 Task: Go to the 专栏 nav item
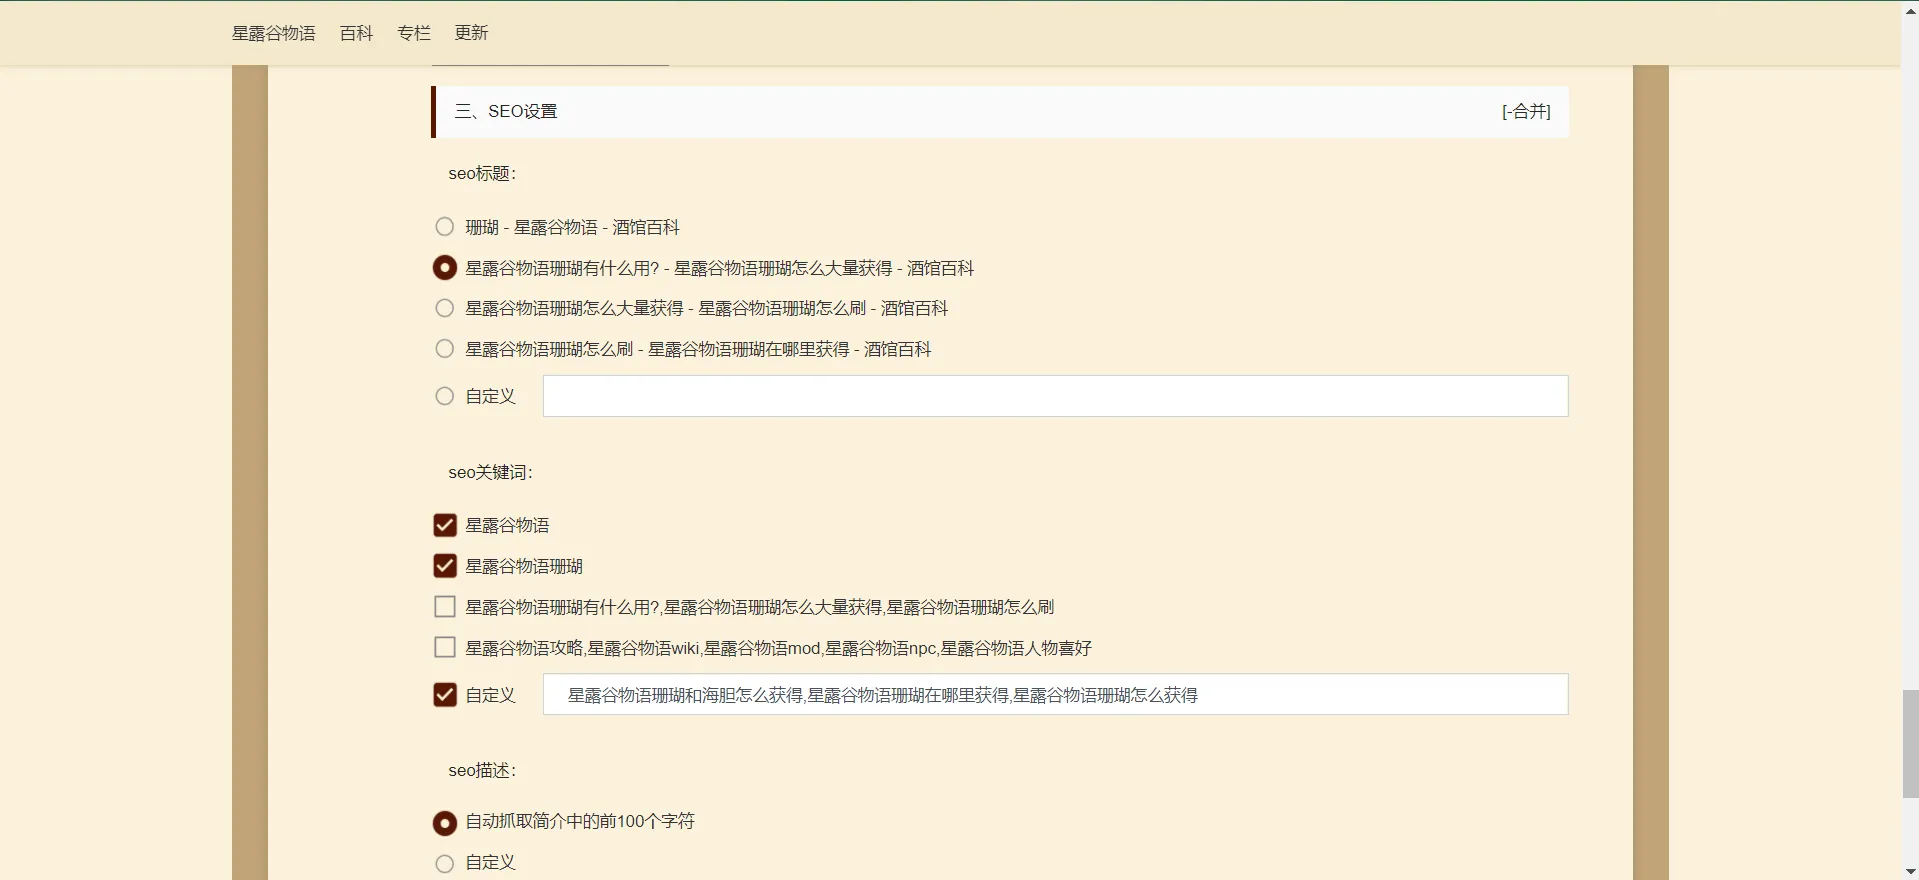click(x=413, y=33)
